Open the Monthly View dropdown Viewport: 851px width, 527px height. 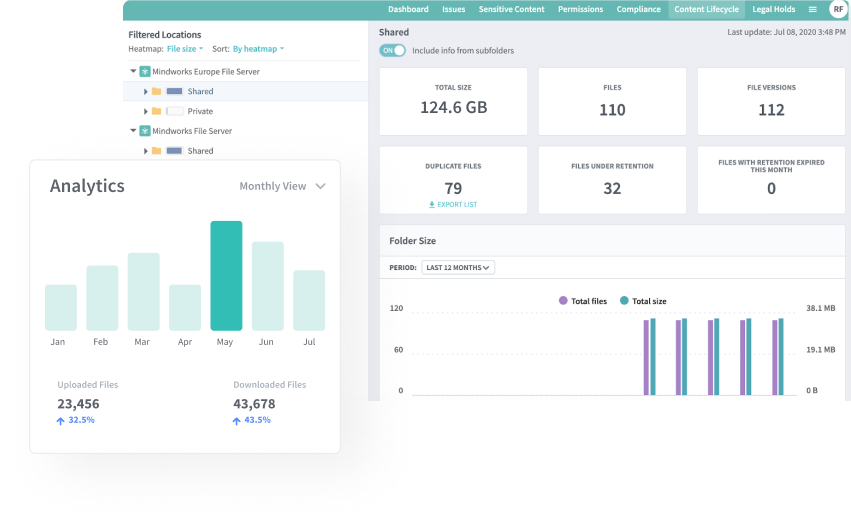coord(282,186)
